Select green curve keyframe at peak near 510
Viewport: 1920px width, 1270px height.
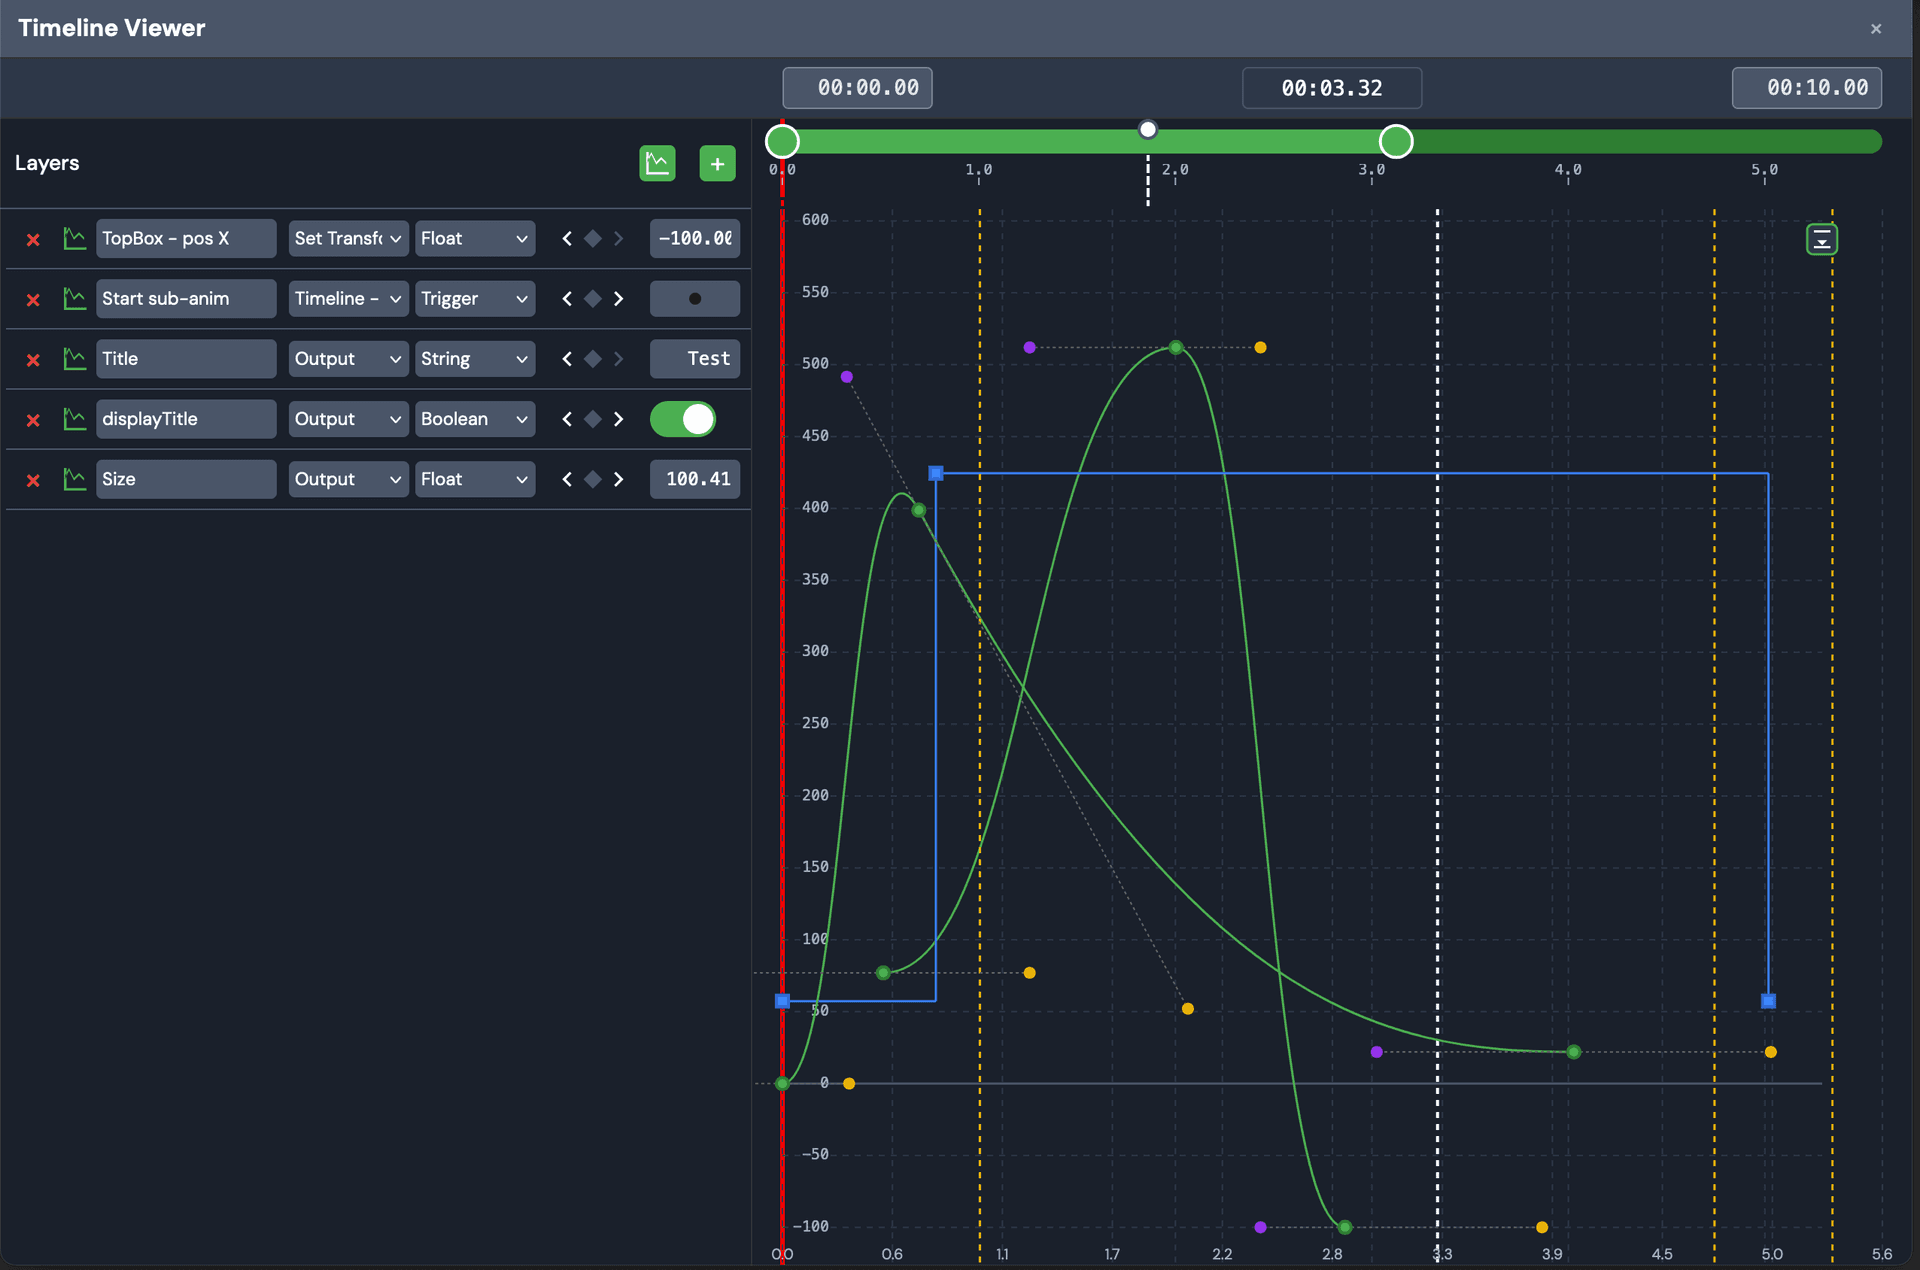click(1176, 347)
